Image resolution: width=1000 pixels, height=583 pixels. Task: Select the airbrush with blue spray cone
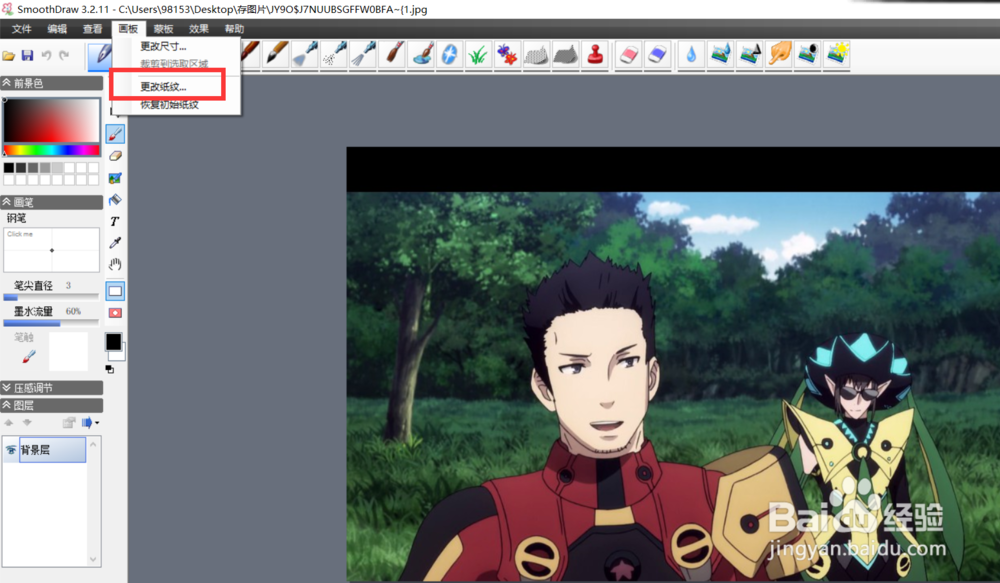tap(305, 54)
